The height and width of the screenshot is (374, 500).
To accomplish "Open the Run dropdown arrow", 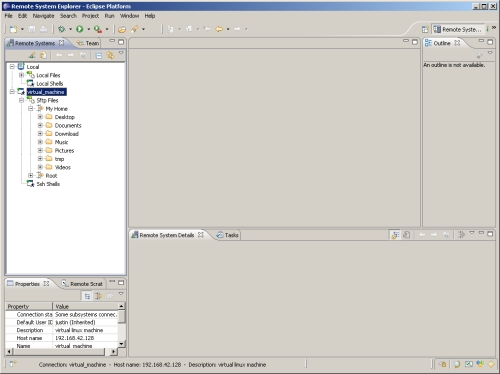I will pyautogui.click(x=88, y=29).
